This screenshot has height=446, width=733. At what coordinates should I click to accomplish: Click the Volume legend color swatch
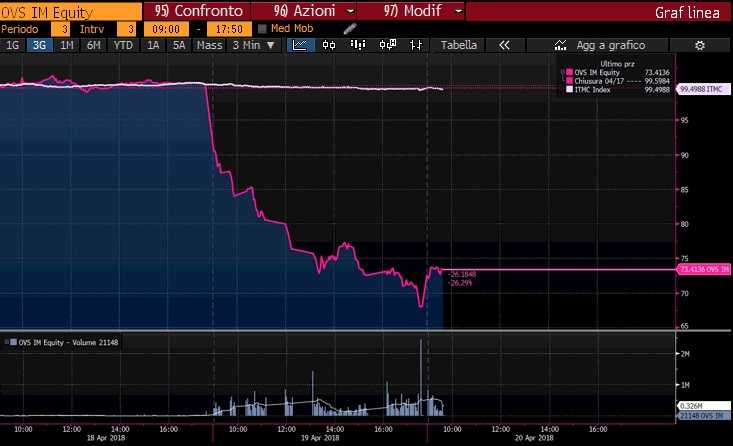14,342
